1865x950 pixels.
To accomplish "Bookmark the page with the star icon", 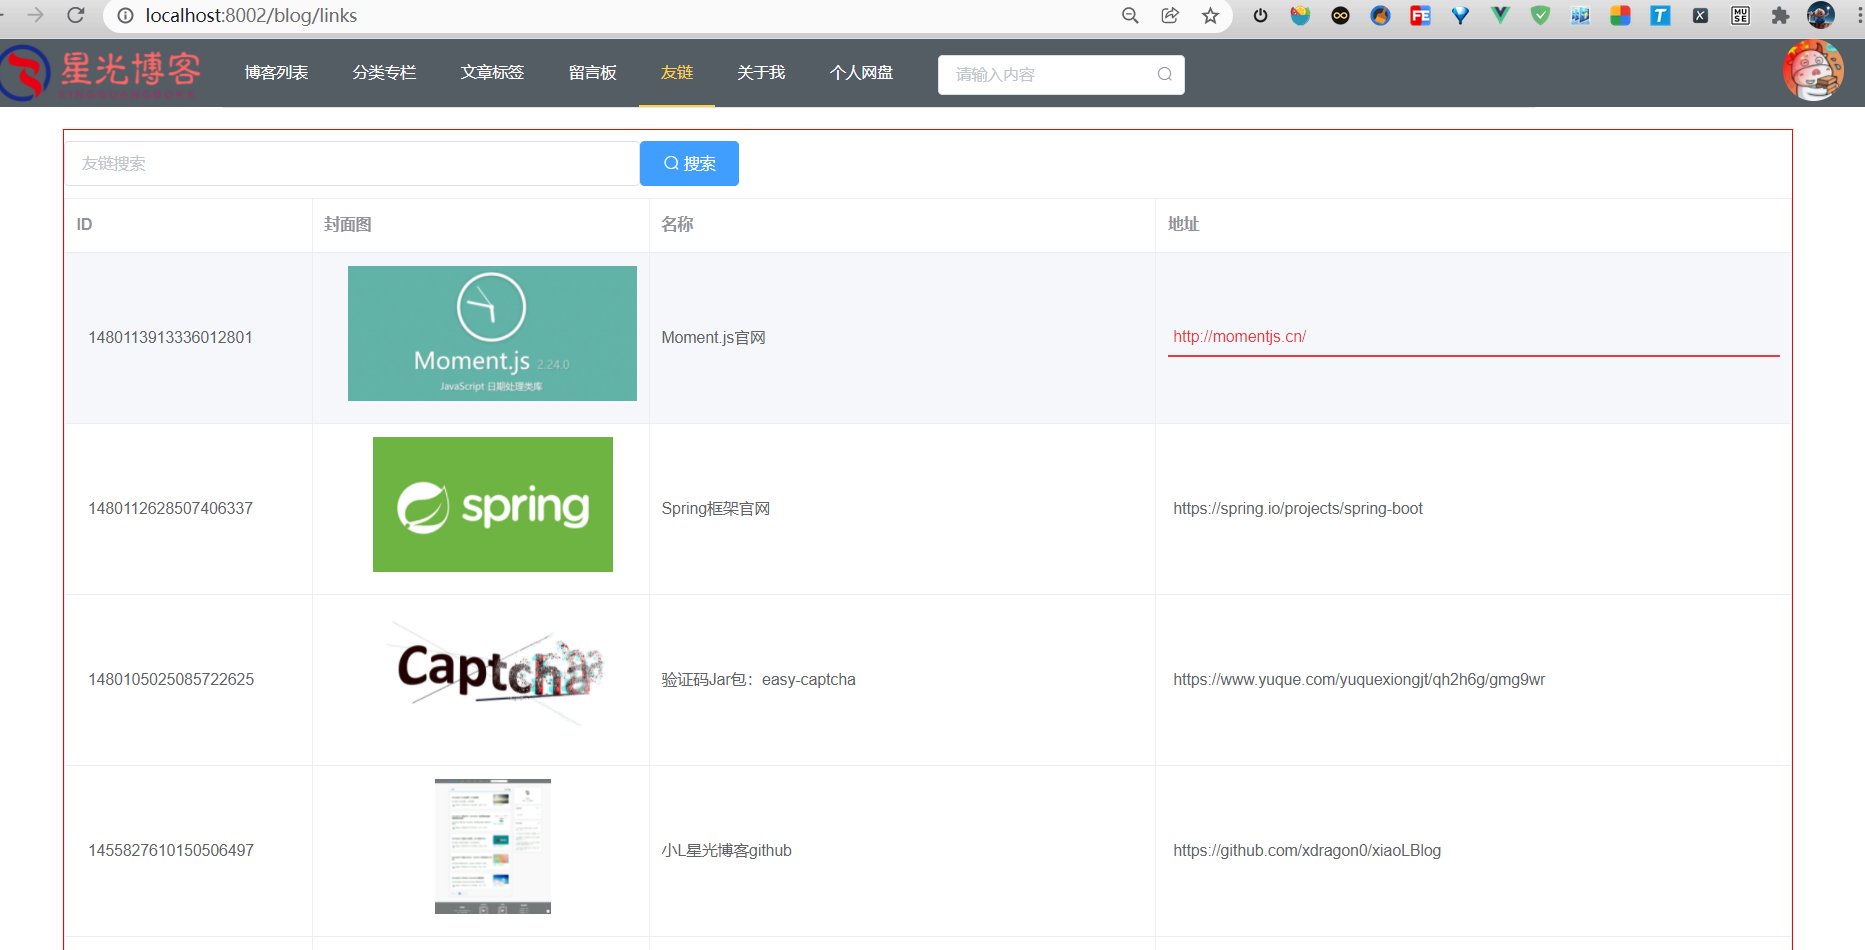I will 1210,15.
